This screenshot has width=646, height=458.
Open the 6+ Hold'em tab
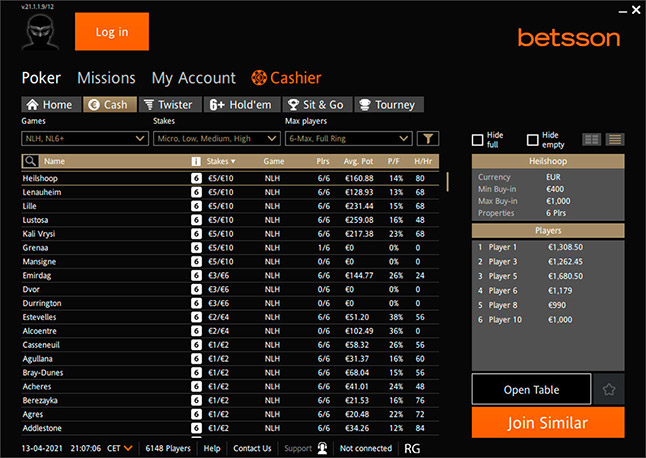[x=242, y=105]
